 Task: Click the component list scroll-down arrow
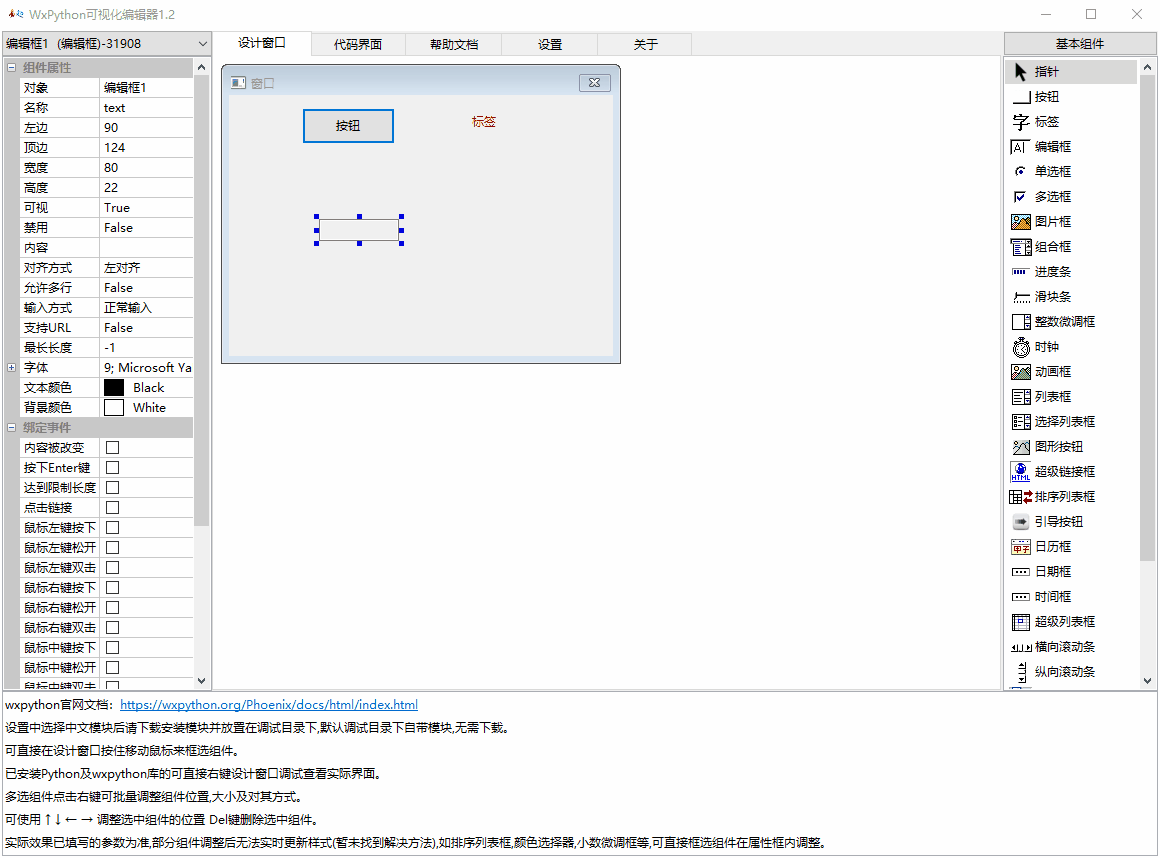click(x=1147, y=681)
